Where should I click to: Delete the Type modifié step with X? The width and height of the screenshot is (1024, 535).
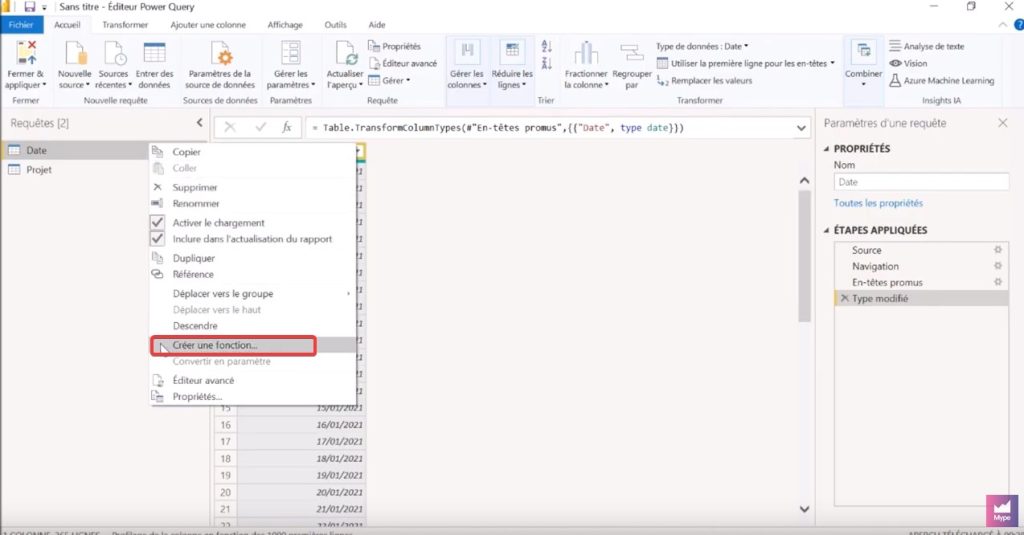[844, 299]
